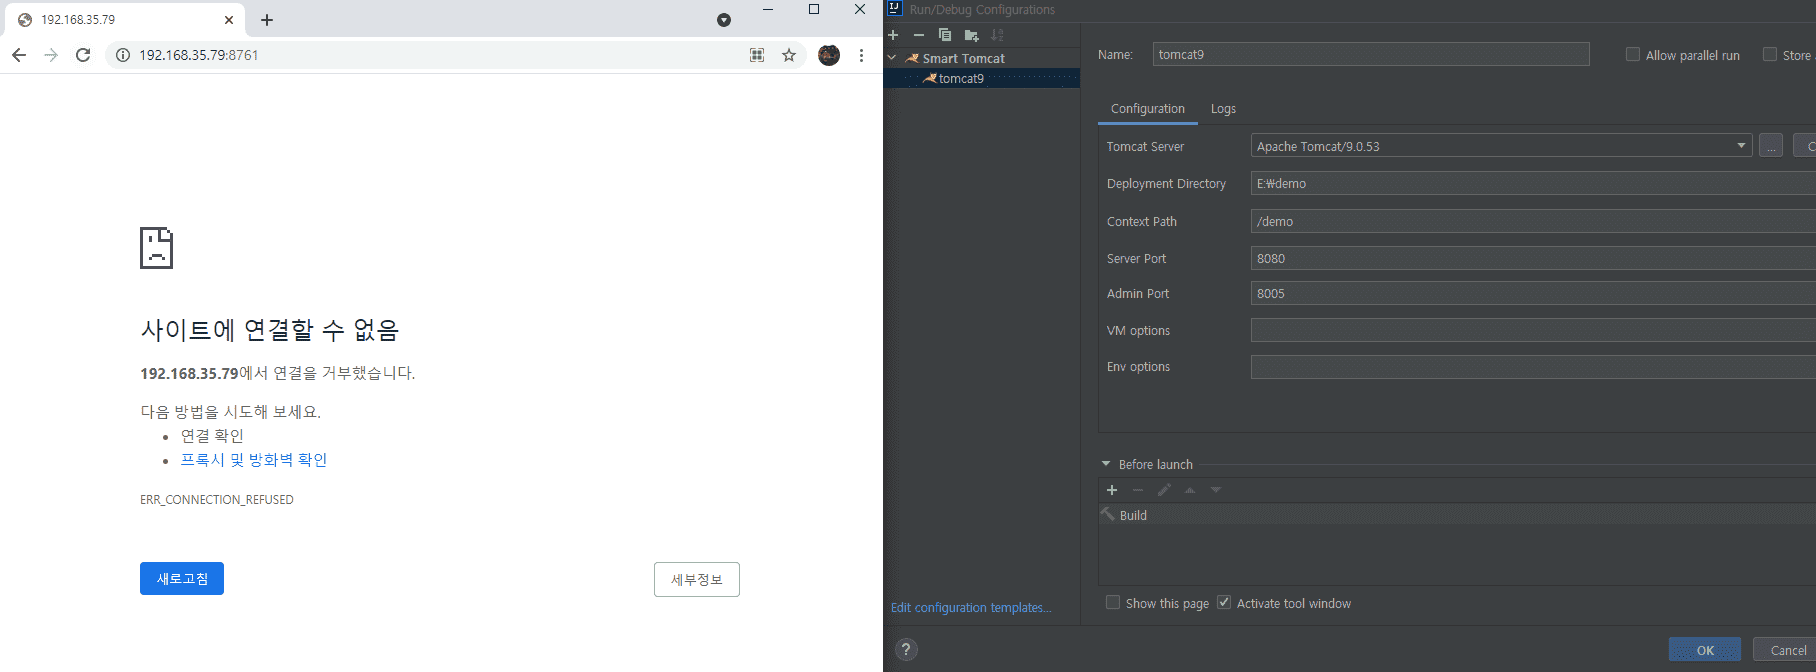Viewport: 1816px width, 672px height.
Task: Sort configurations alphabetically
Action: (997, 35)
